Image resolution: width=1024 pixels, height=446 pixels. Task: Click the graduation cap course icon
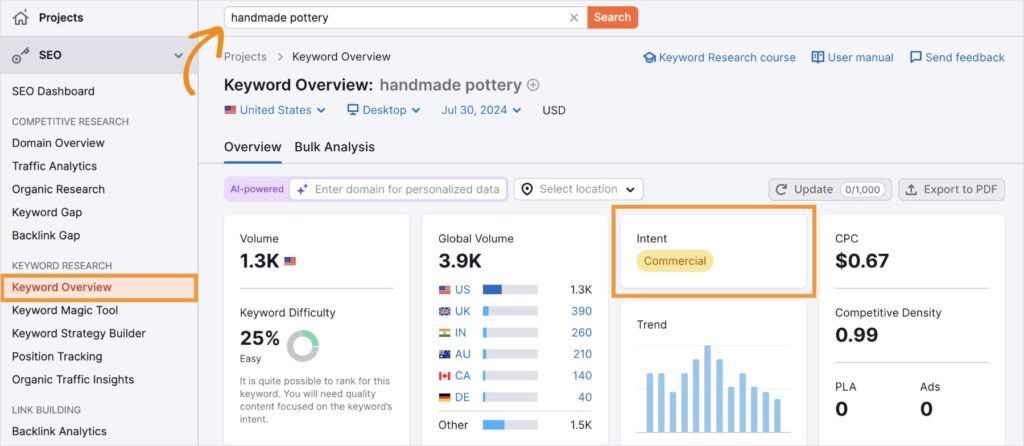(x=649, y=57)
